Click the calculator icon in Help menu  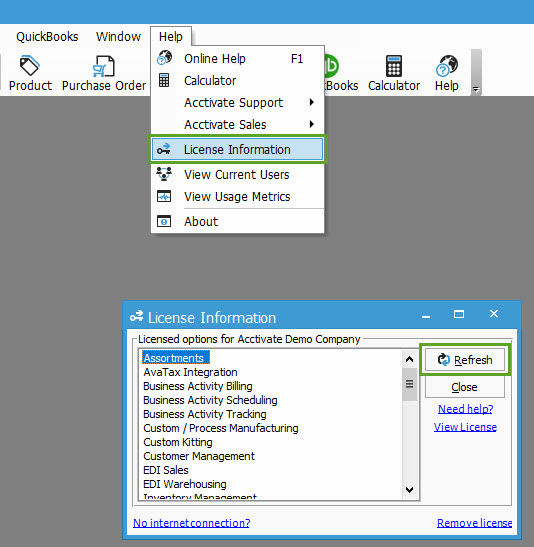[x=164, y=80]
